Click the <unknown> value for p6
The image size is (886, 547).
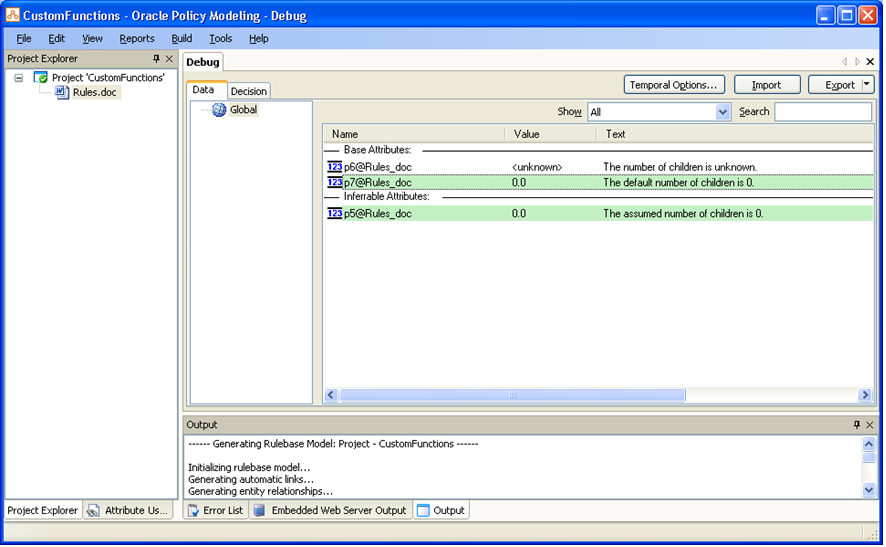click(537, 167)
